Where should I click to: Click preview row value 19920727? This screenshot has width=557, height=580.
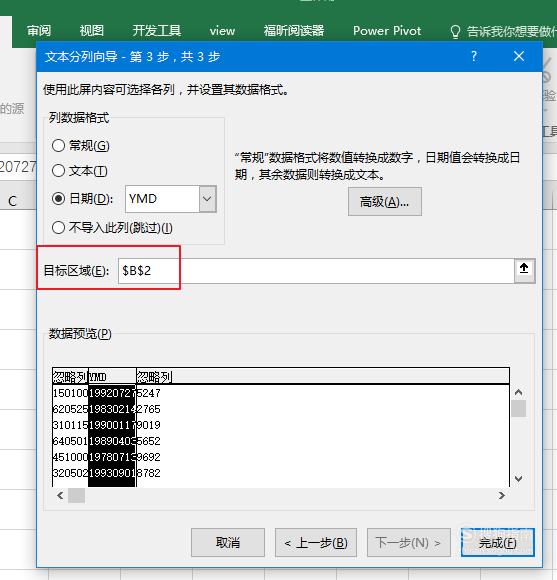pos(112,393)
